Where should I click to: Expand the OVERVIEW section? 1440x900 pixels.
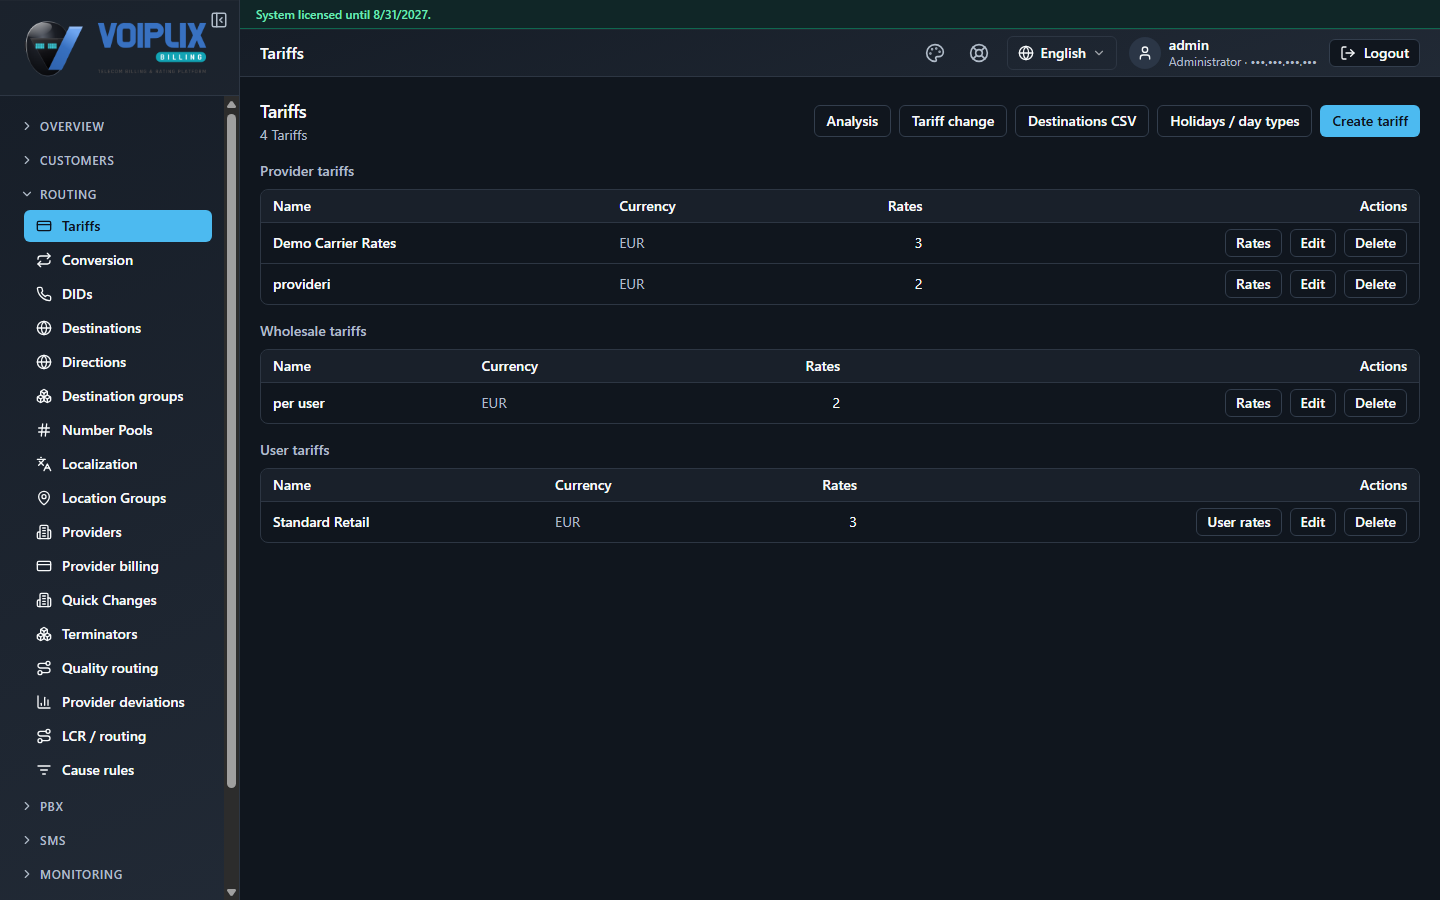pyautogui.click(x=118, y=126)
